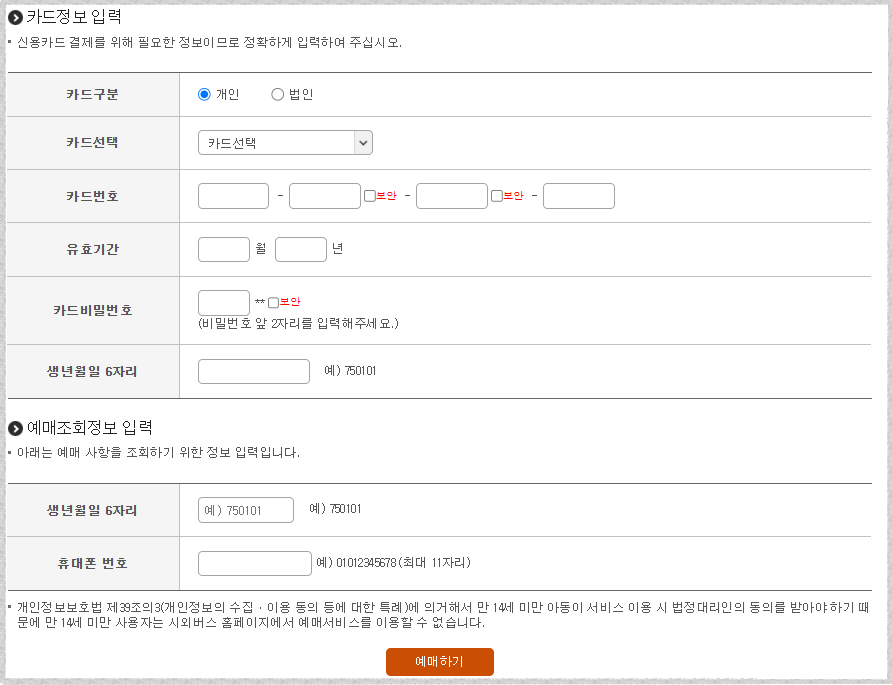
Task: Select the 법인 (corporate) radio button
Action: (x=276, y=94)
